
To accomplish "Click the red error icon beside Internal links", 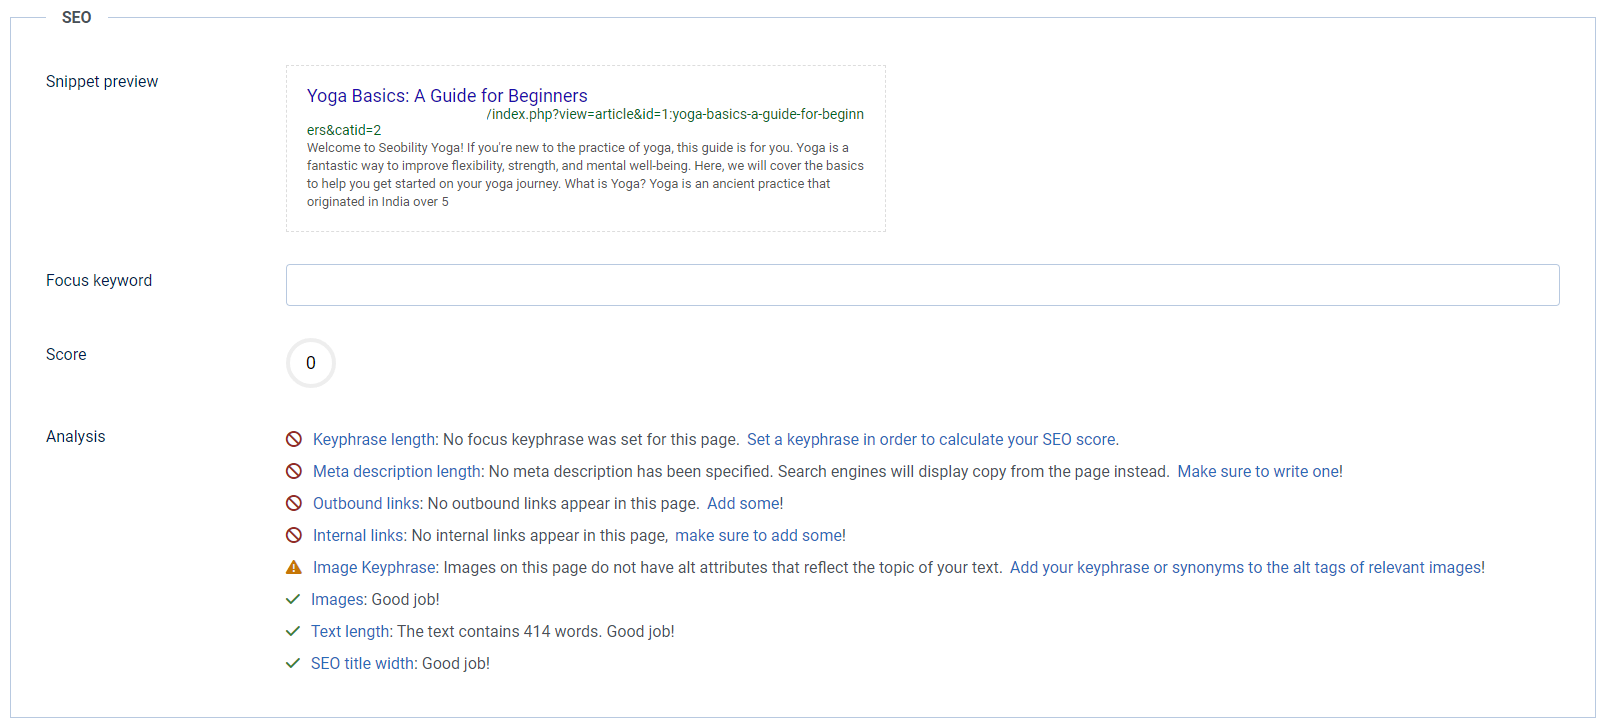I will click(294, 535).
